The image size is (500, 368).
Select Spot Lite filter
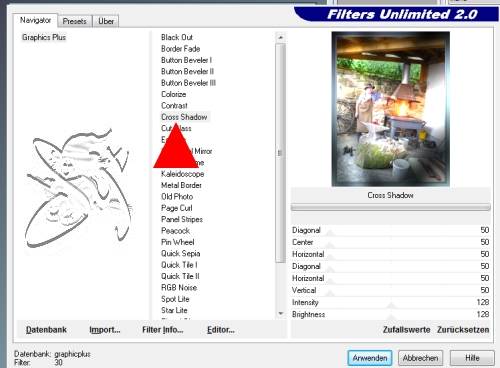[175, 299]
